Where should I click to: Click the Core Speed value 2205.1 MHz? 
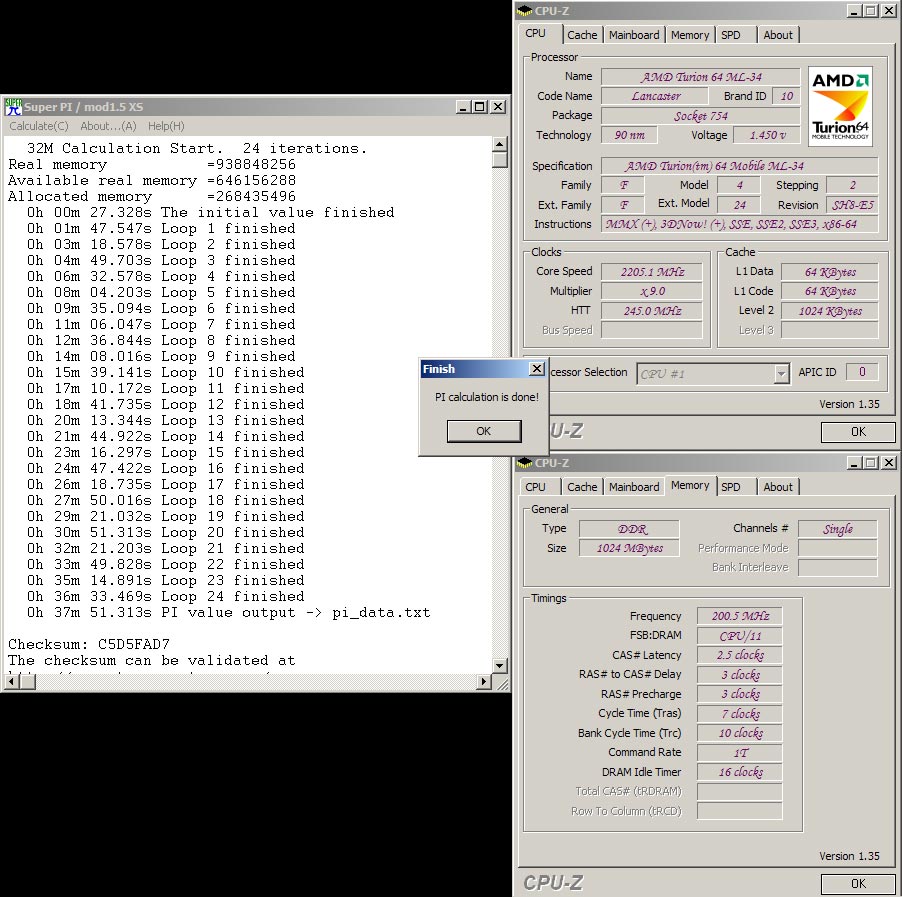pyautogui.click(x=652, y=272)
